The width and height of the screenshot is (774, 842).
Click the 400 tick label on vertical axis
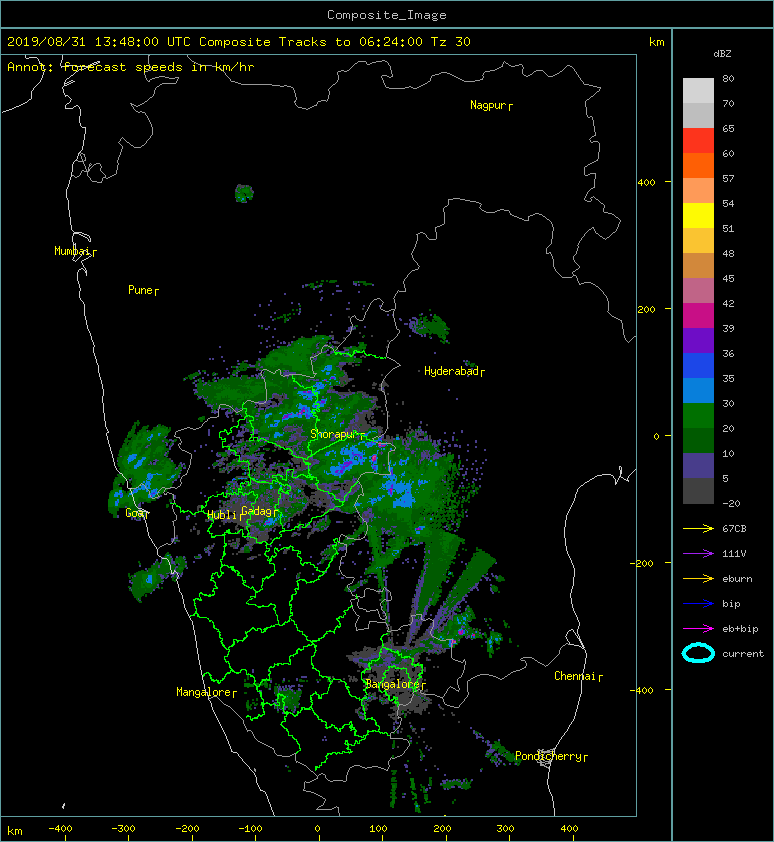(x=646, y=183)
